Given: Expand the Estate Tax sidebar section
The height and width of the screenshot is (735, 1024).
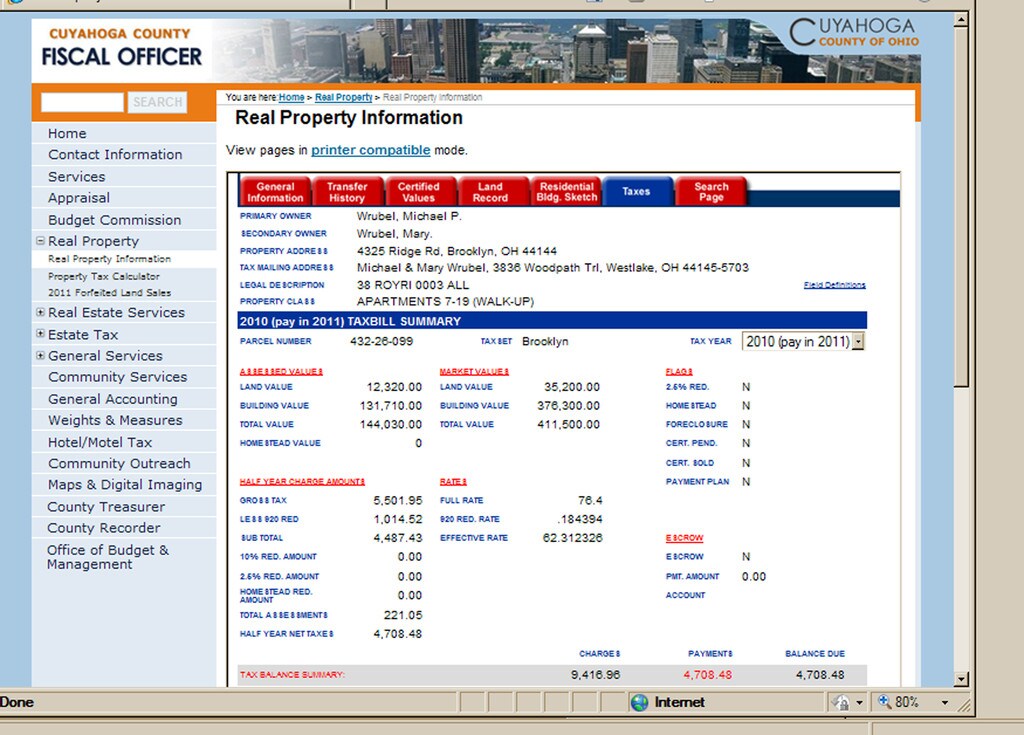Looking at the screenshot, I should 40,335.
